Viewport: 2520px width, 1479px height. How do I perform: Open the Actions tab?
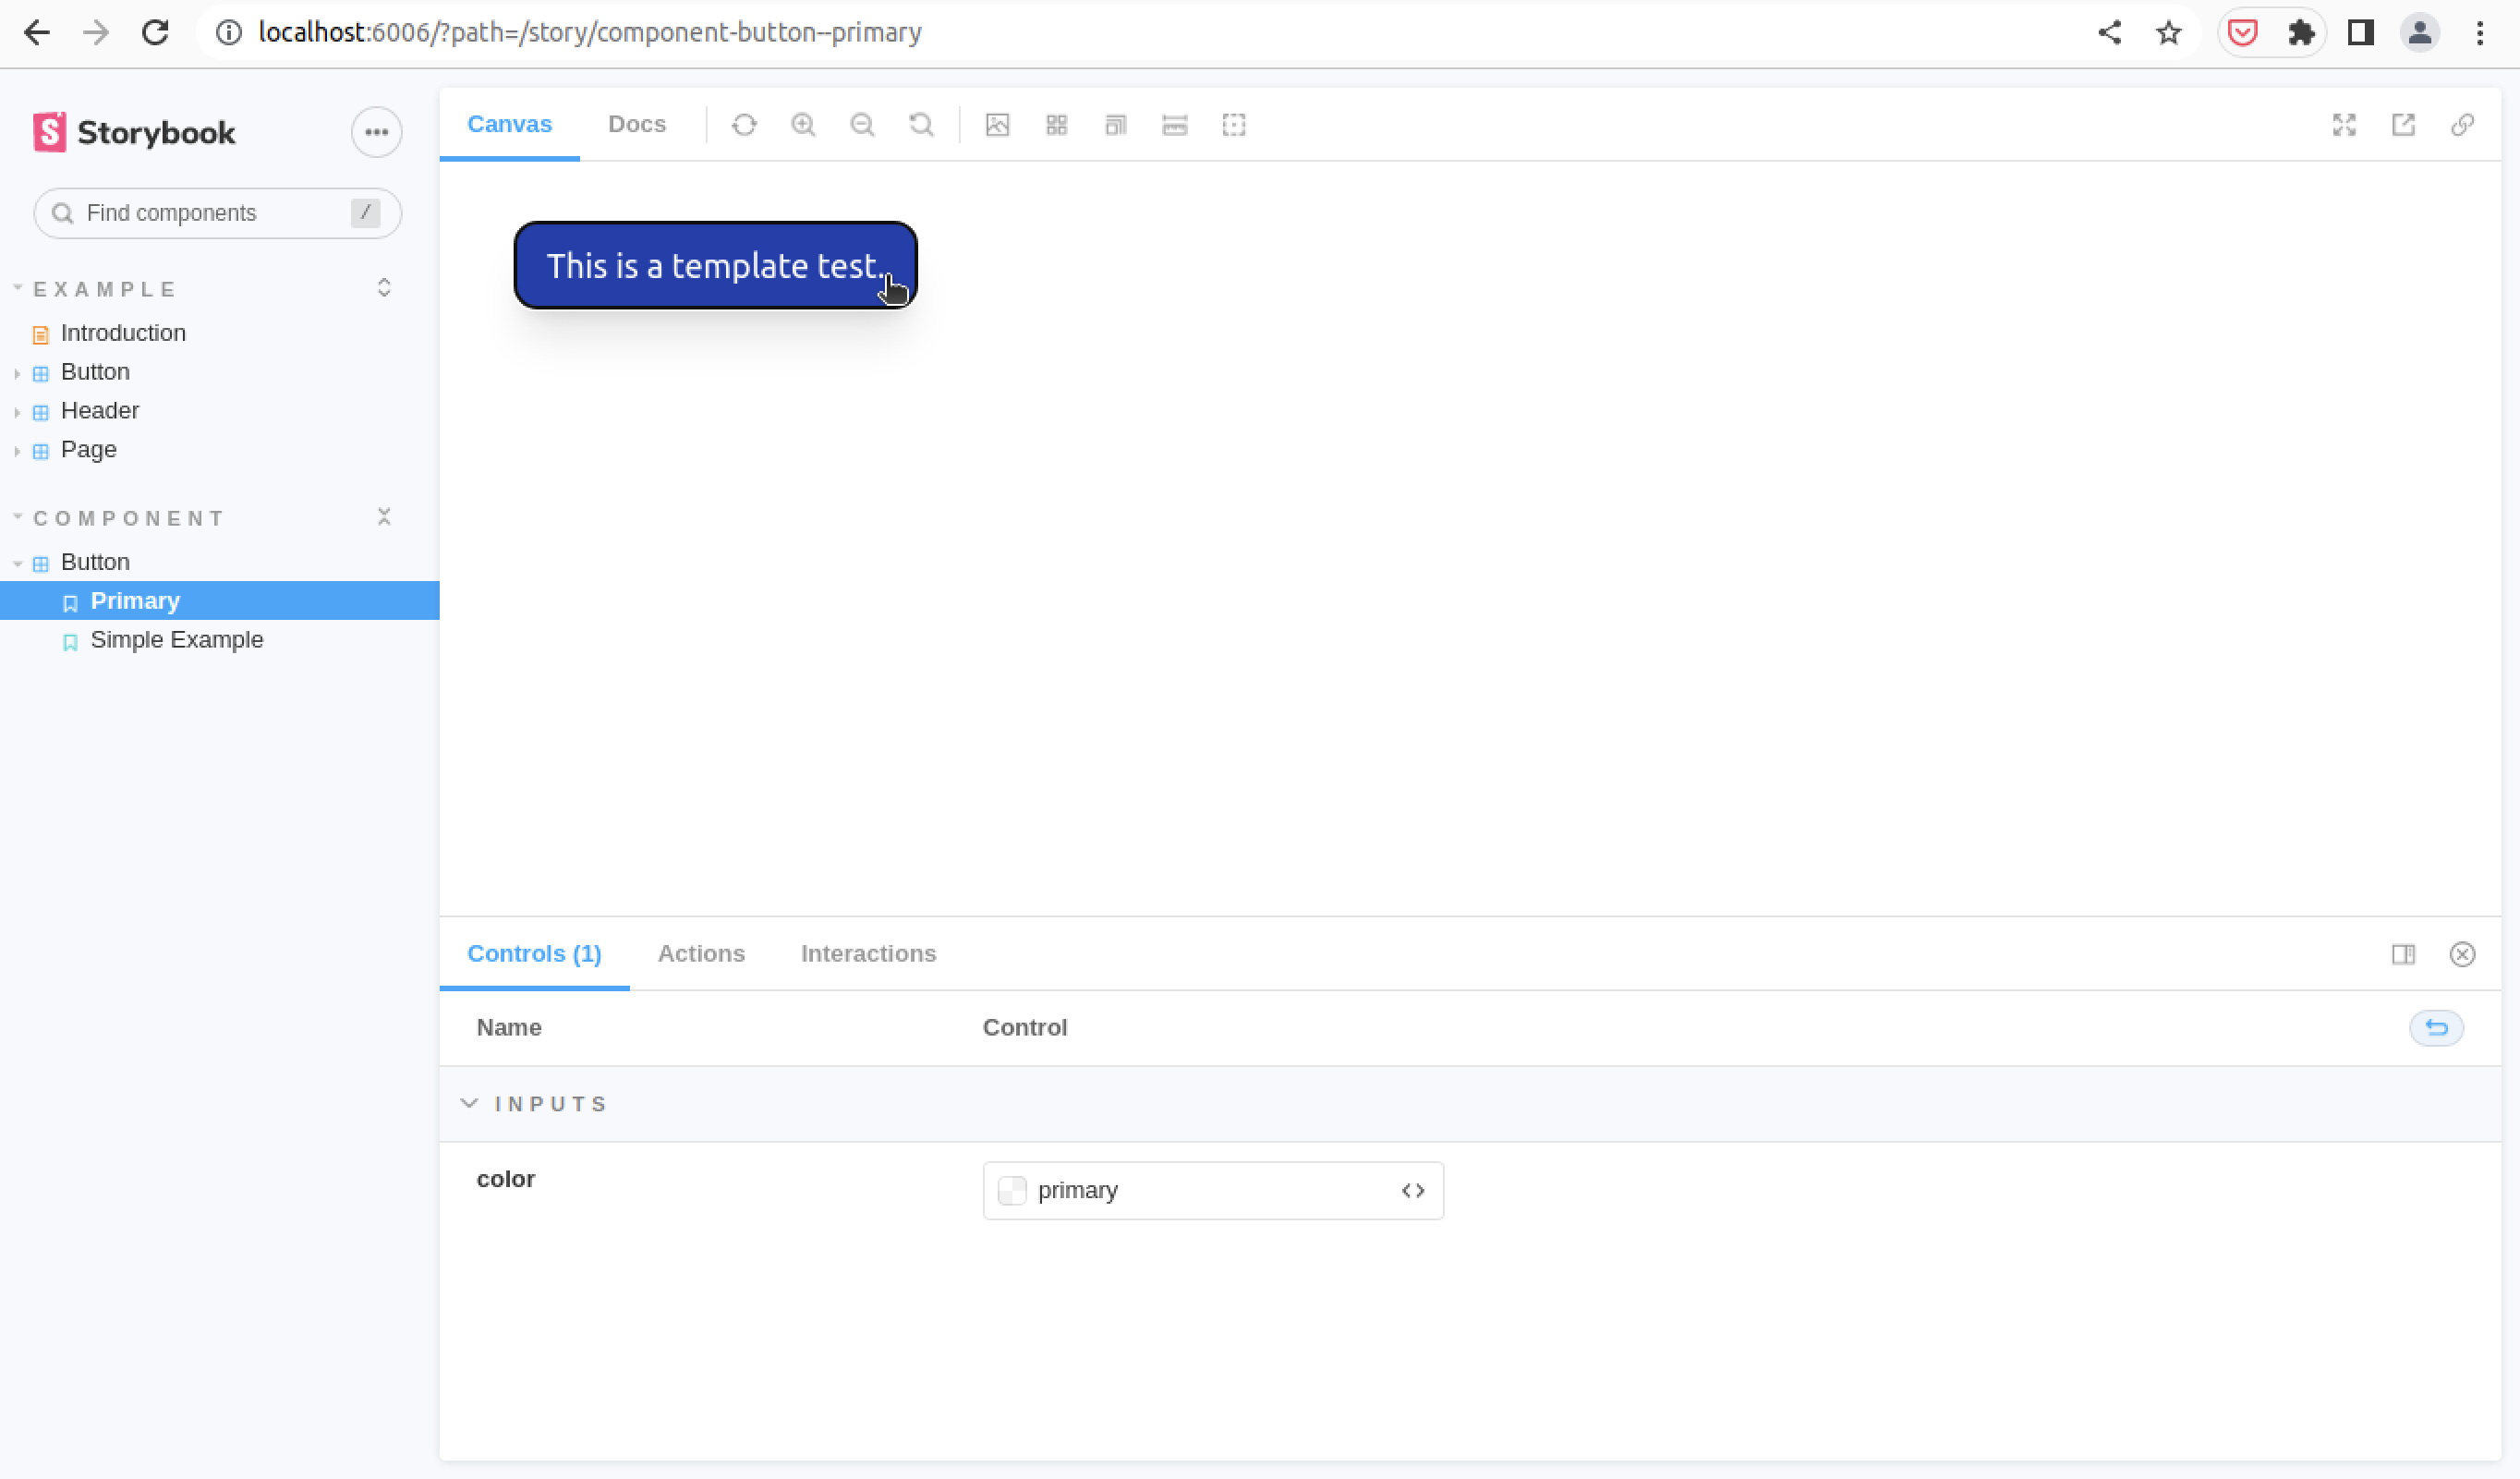[x=701, y=953]
